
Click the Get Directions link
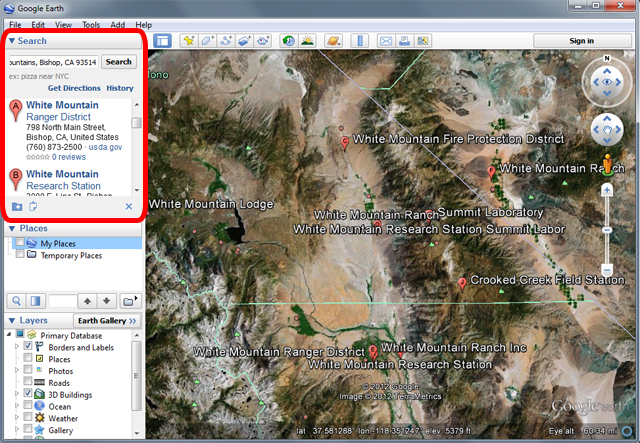coord(74,88)
